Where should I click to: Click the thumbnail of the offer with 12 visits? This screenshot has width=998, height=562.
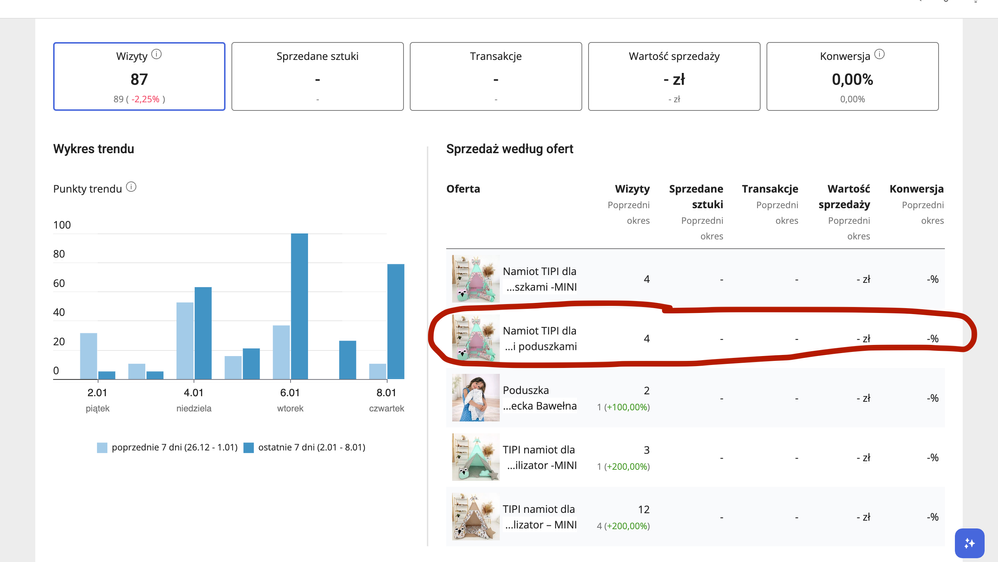(475, 517)
